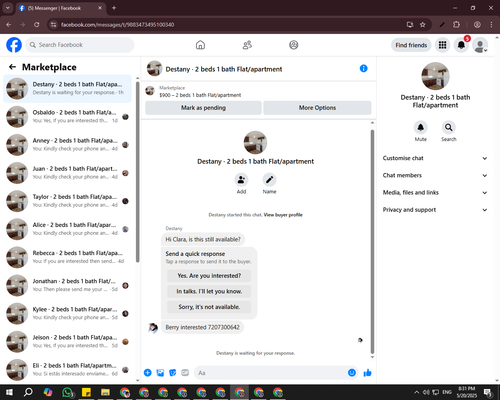The height and width of the screenshot is (400, 500).
Task: Send quick response 'Sorry, it's not available.'
Action: point(209,307)
